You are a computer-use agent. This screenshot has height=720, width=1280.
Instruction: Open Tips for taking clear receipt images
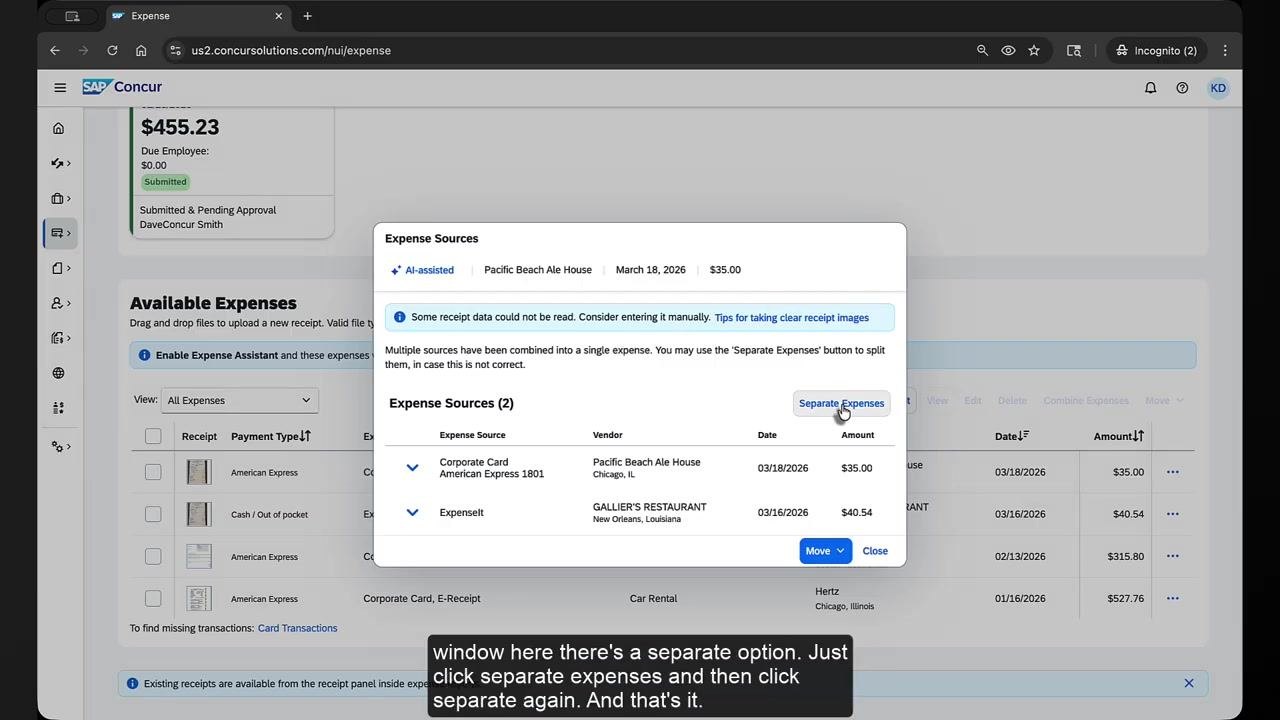tap(792, 318)
